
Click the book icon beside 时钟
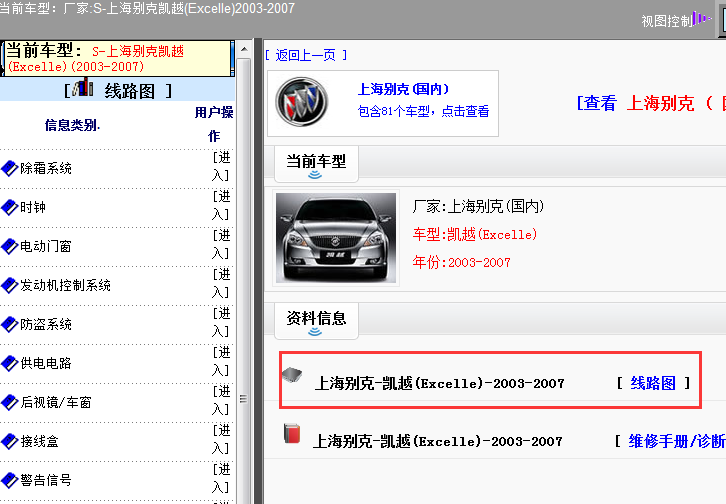click(9, 207)
